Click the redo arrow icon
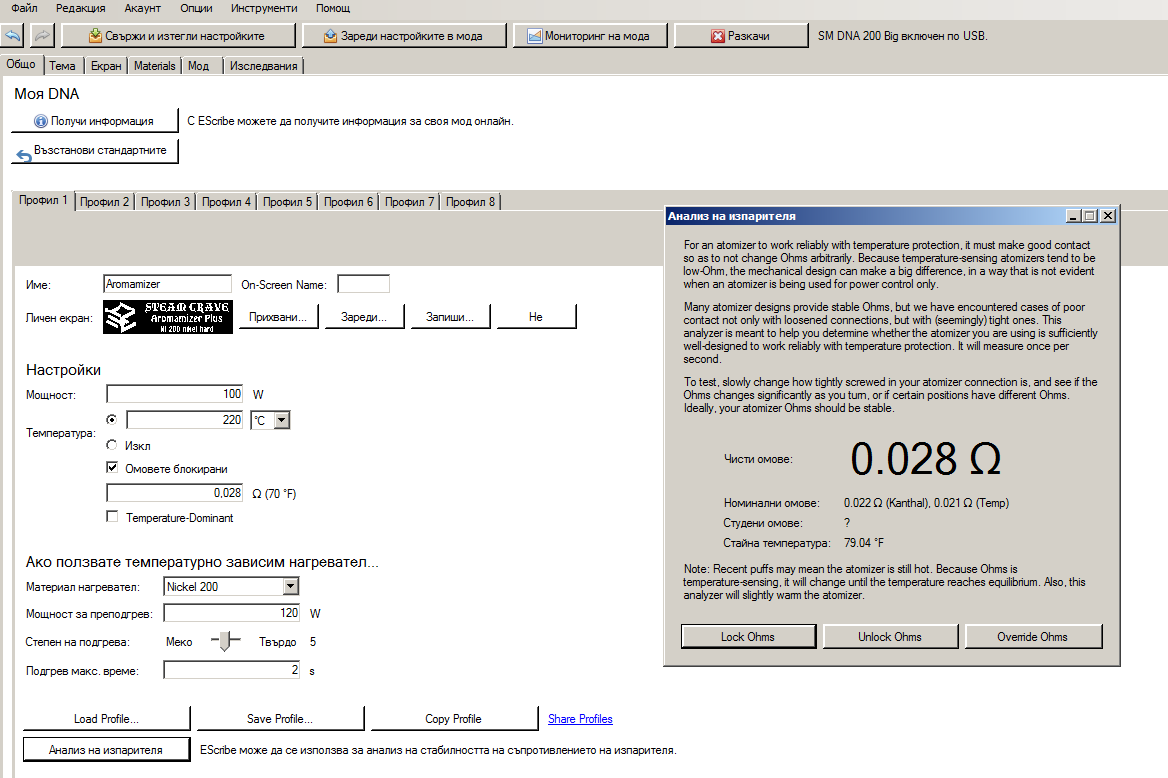Screen dimensions: 1168x778 click(43, 36)
